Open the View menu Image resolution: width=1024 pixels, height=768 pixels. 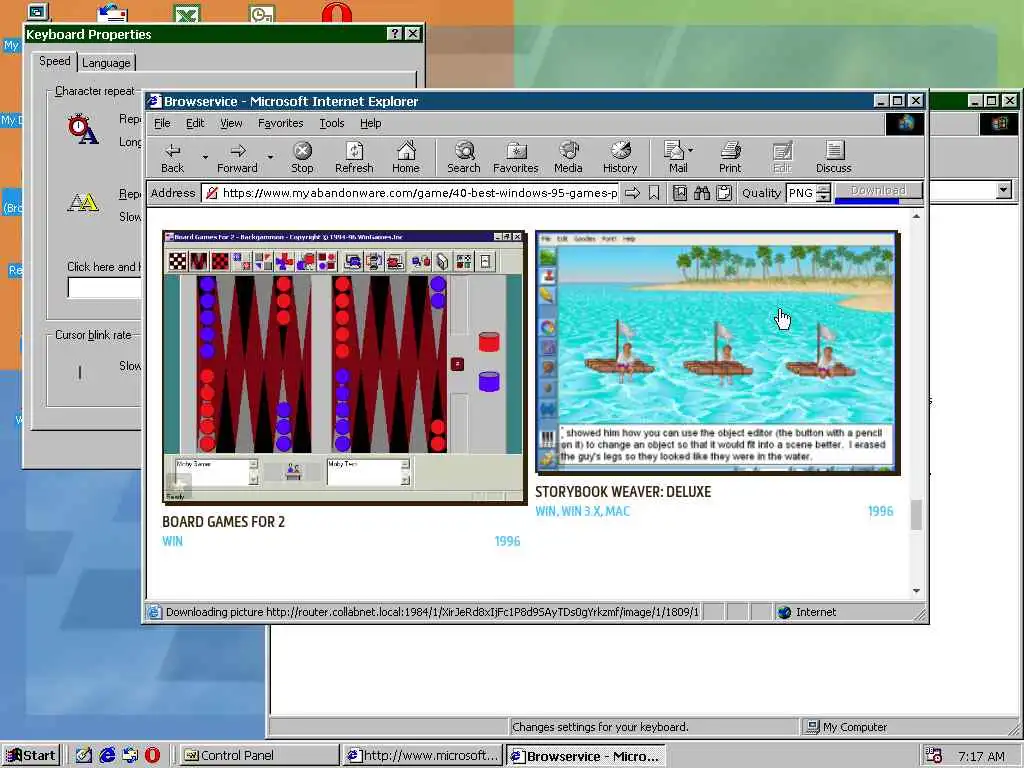[x=231, y=123]
